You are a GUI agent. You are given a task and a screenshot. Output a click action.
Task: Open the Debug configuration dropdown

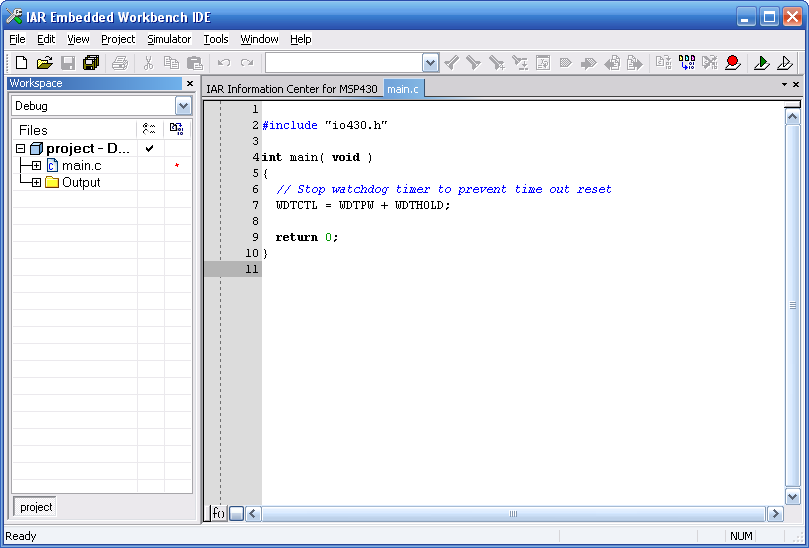[x=183, y=106]
